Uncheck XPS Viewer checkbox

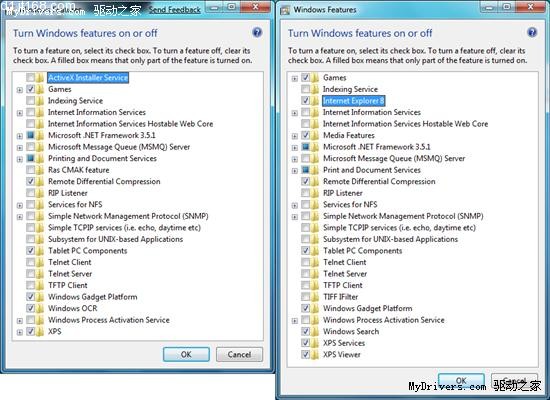(x=306, y=354)
